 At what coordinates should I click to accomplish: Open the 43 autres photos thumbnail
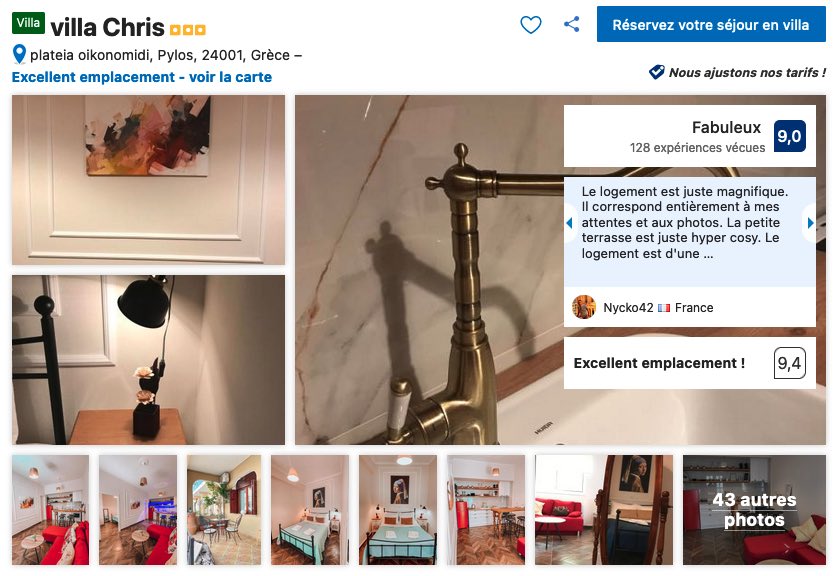click(754, 510)
